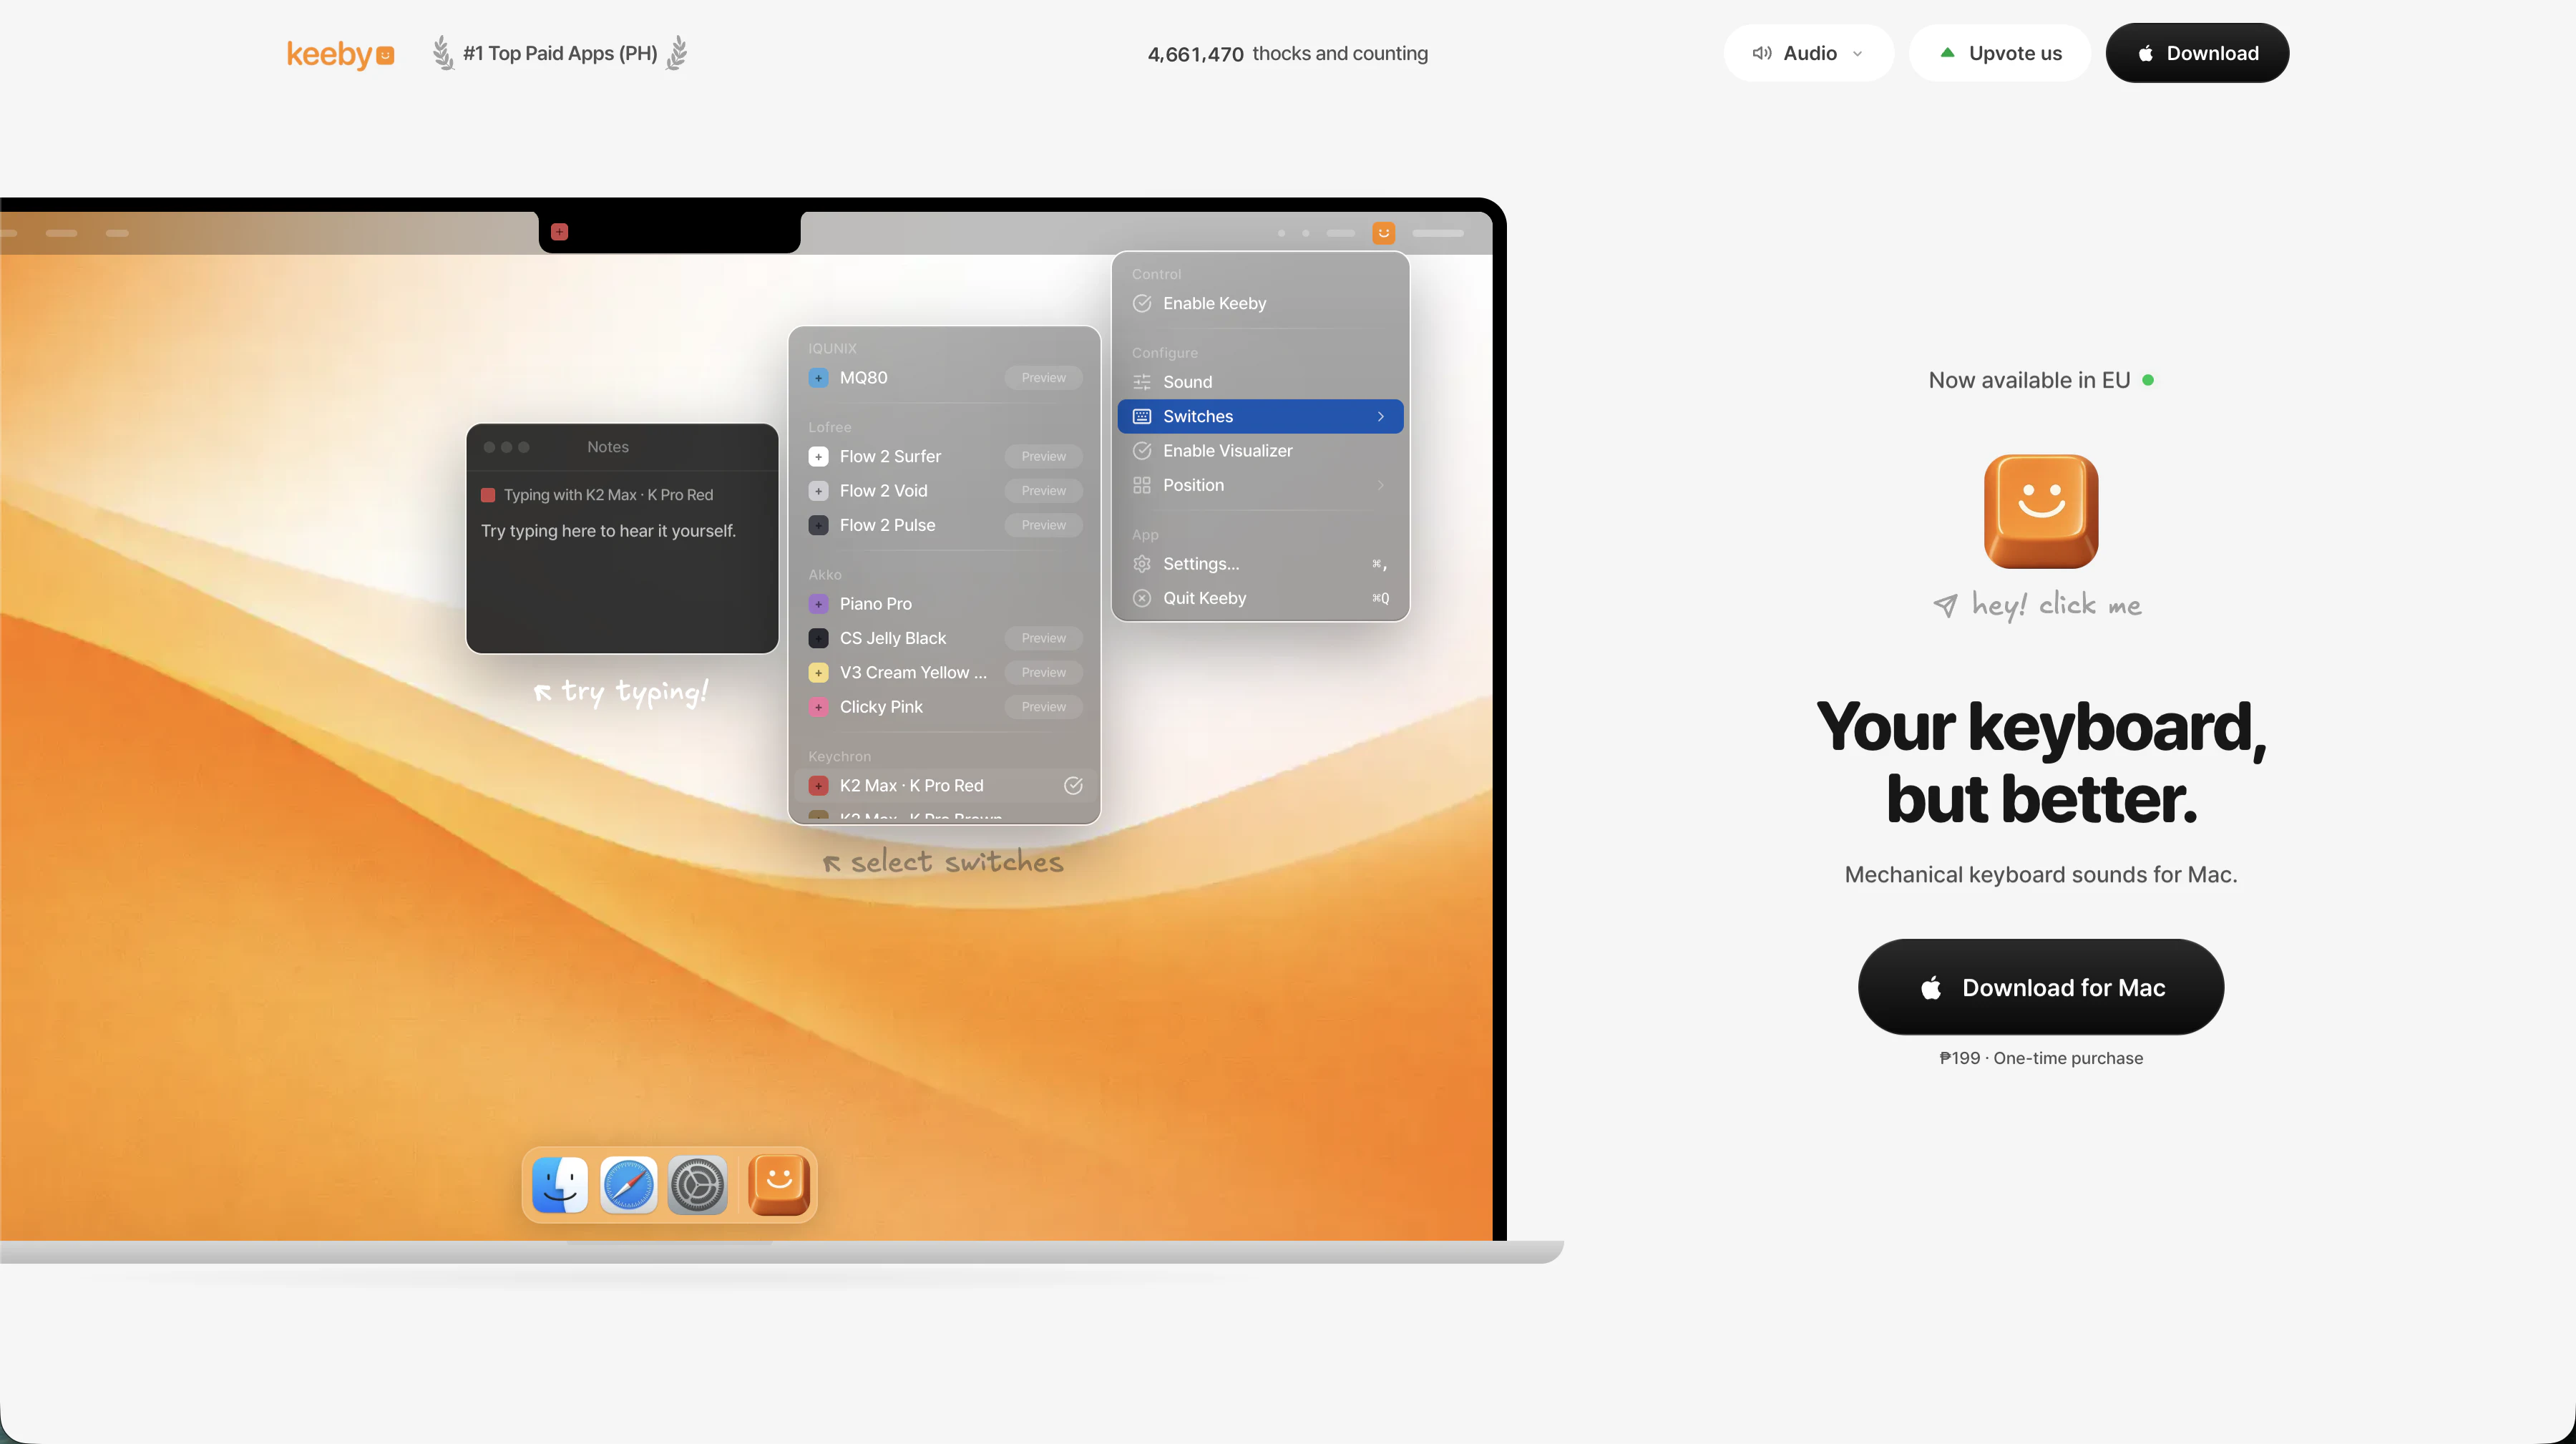This screenshot has width=2576, height=1444.
Task: Click the Sound sliders icon
Action: click(1142, 382)
